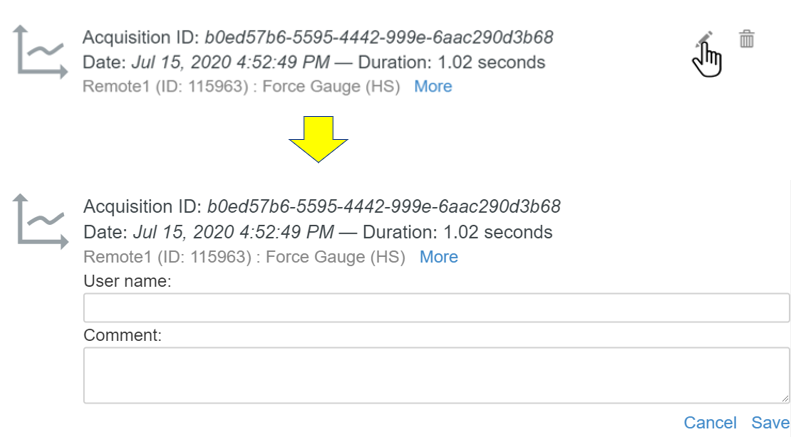Image resolution: width=807 pixels, height=443 pixels.
Task: Click the pencil edit icon for the acquisition
Action: pos(704,39)
